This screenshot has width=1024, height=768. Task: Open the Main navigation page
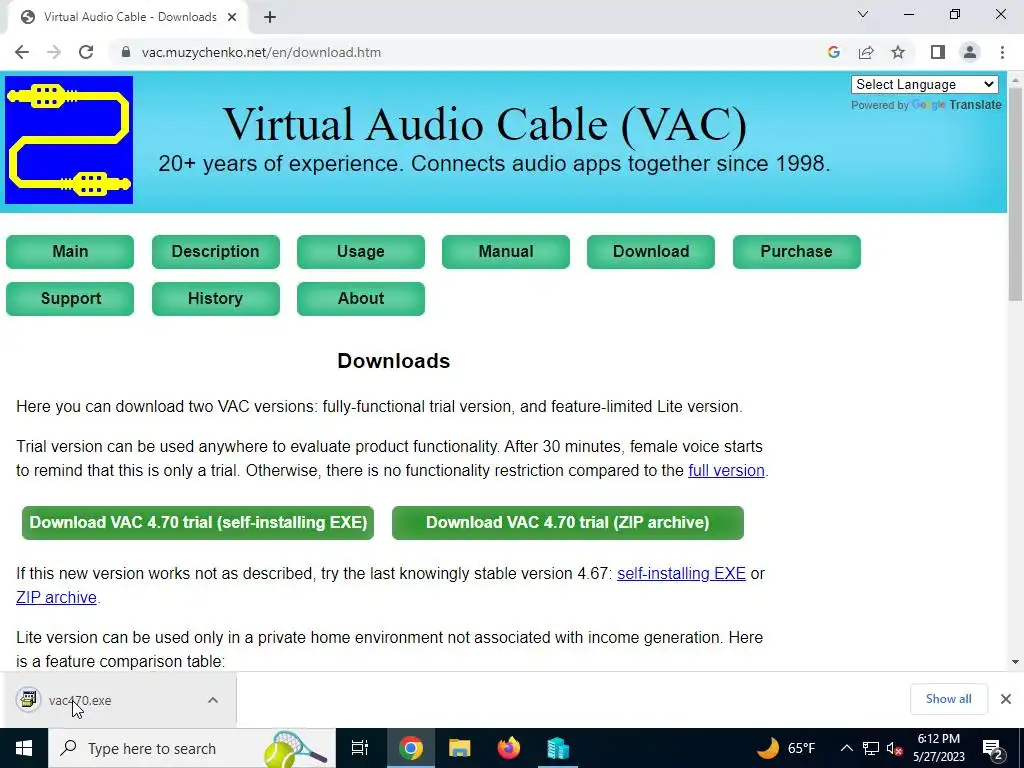click(70, 251)
